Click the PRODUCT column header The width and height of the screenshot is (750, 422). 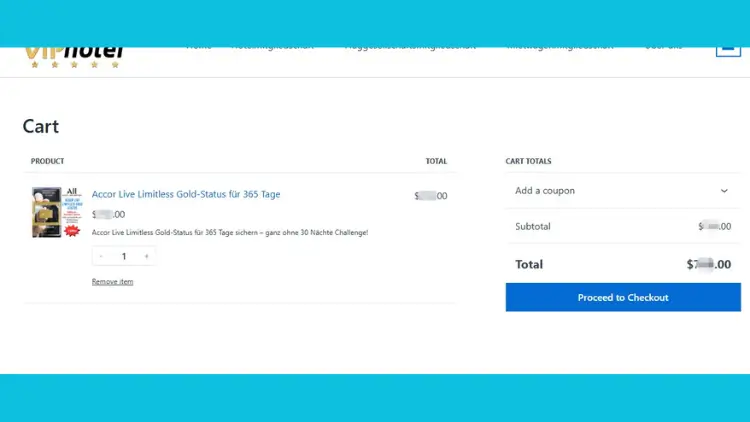[47, 161]
